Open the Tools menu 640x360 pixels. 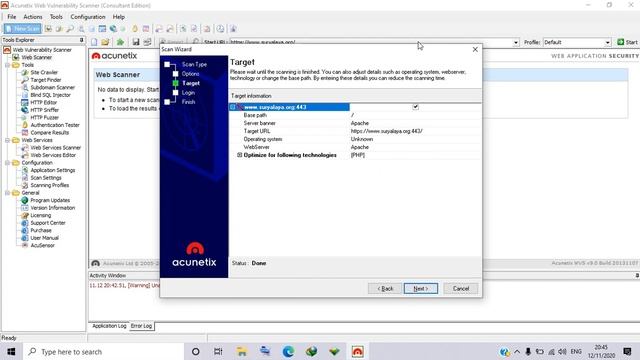56,17
